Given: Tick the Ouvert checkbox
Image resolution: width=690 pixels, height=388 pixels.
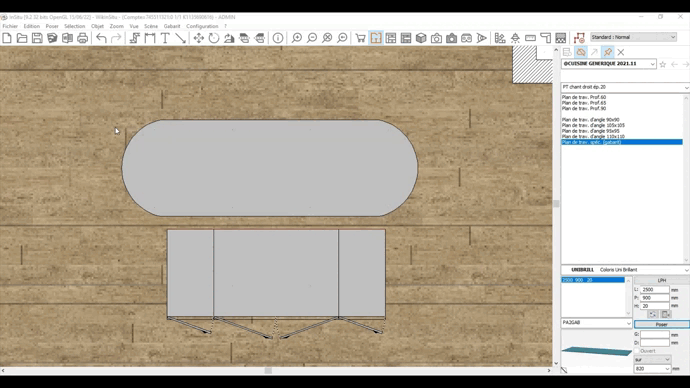Looking at the screenshot, I should pyautogui.click(x=637, y=351).
